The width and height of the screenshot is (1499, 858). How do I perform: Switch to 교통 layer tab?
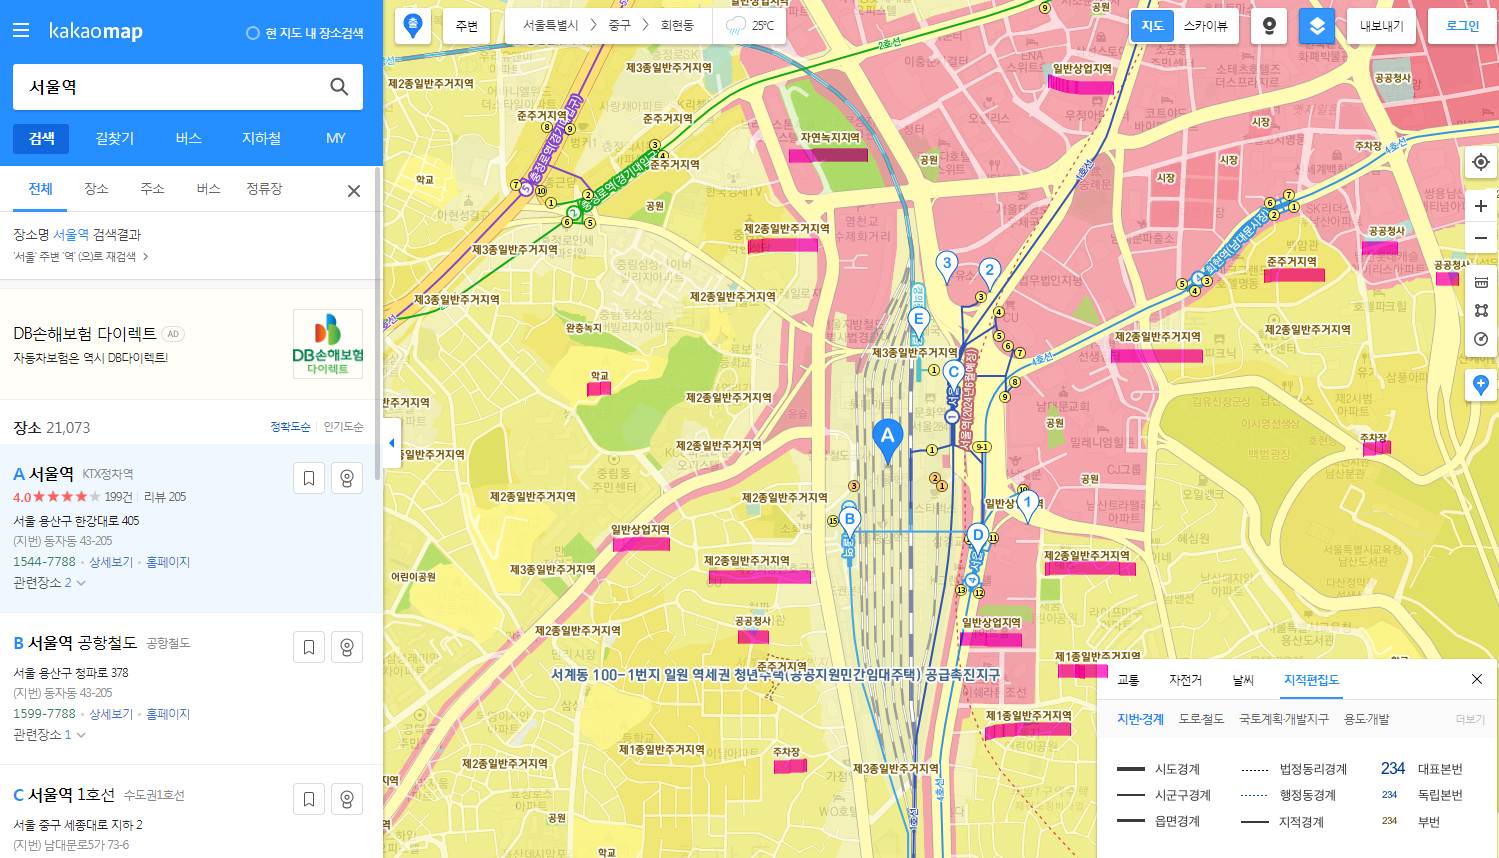[x=1128, y=680]
